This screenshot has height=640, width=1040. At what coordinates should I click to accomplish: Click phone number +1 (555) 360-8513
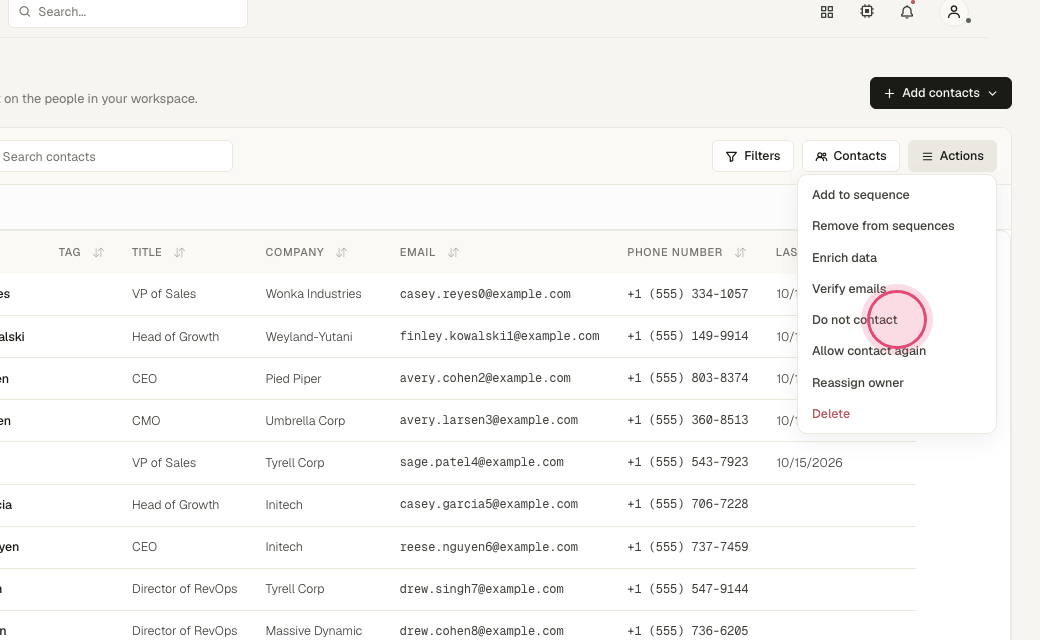688,420
